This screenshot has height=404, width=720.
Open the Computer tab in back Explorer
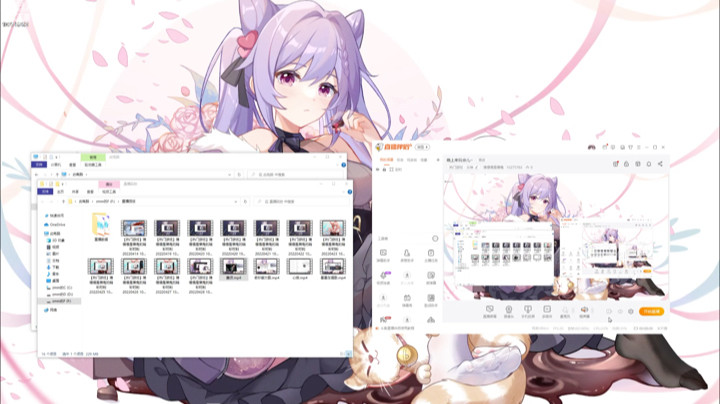pyautogui.click(x=56, y=164)
